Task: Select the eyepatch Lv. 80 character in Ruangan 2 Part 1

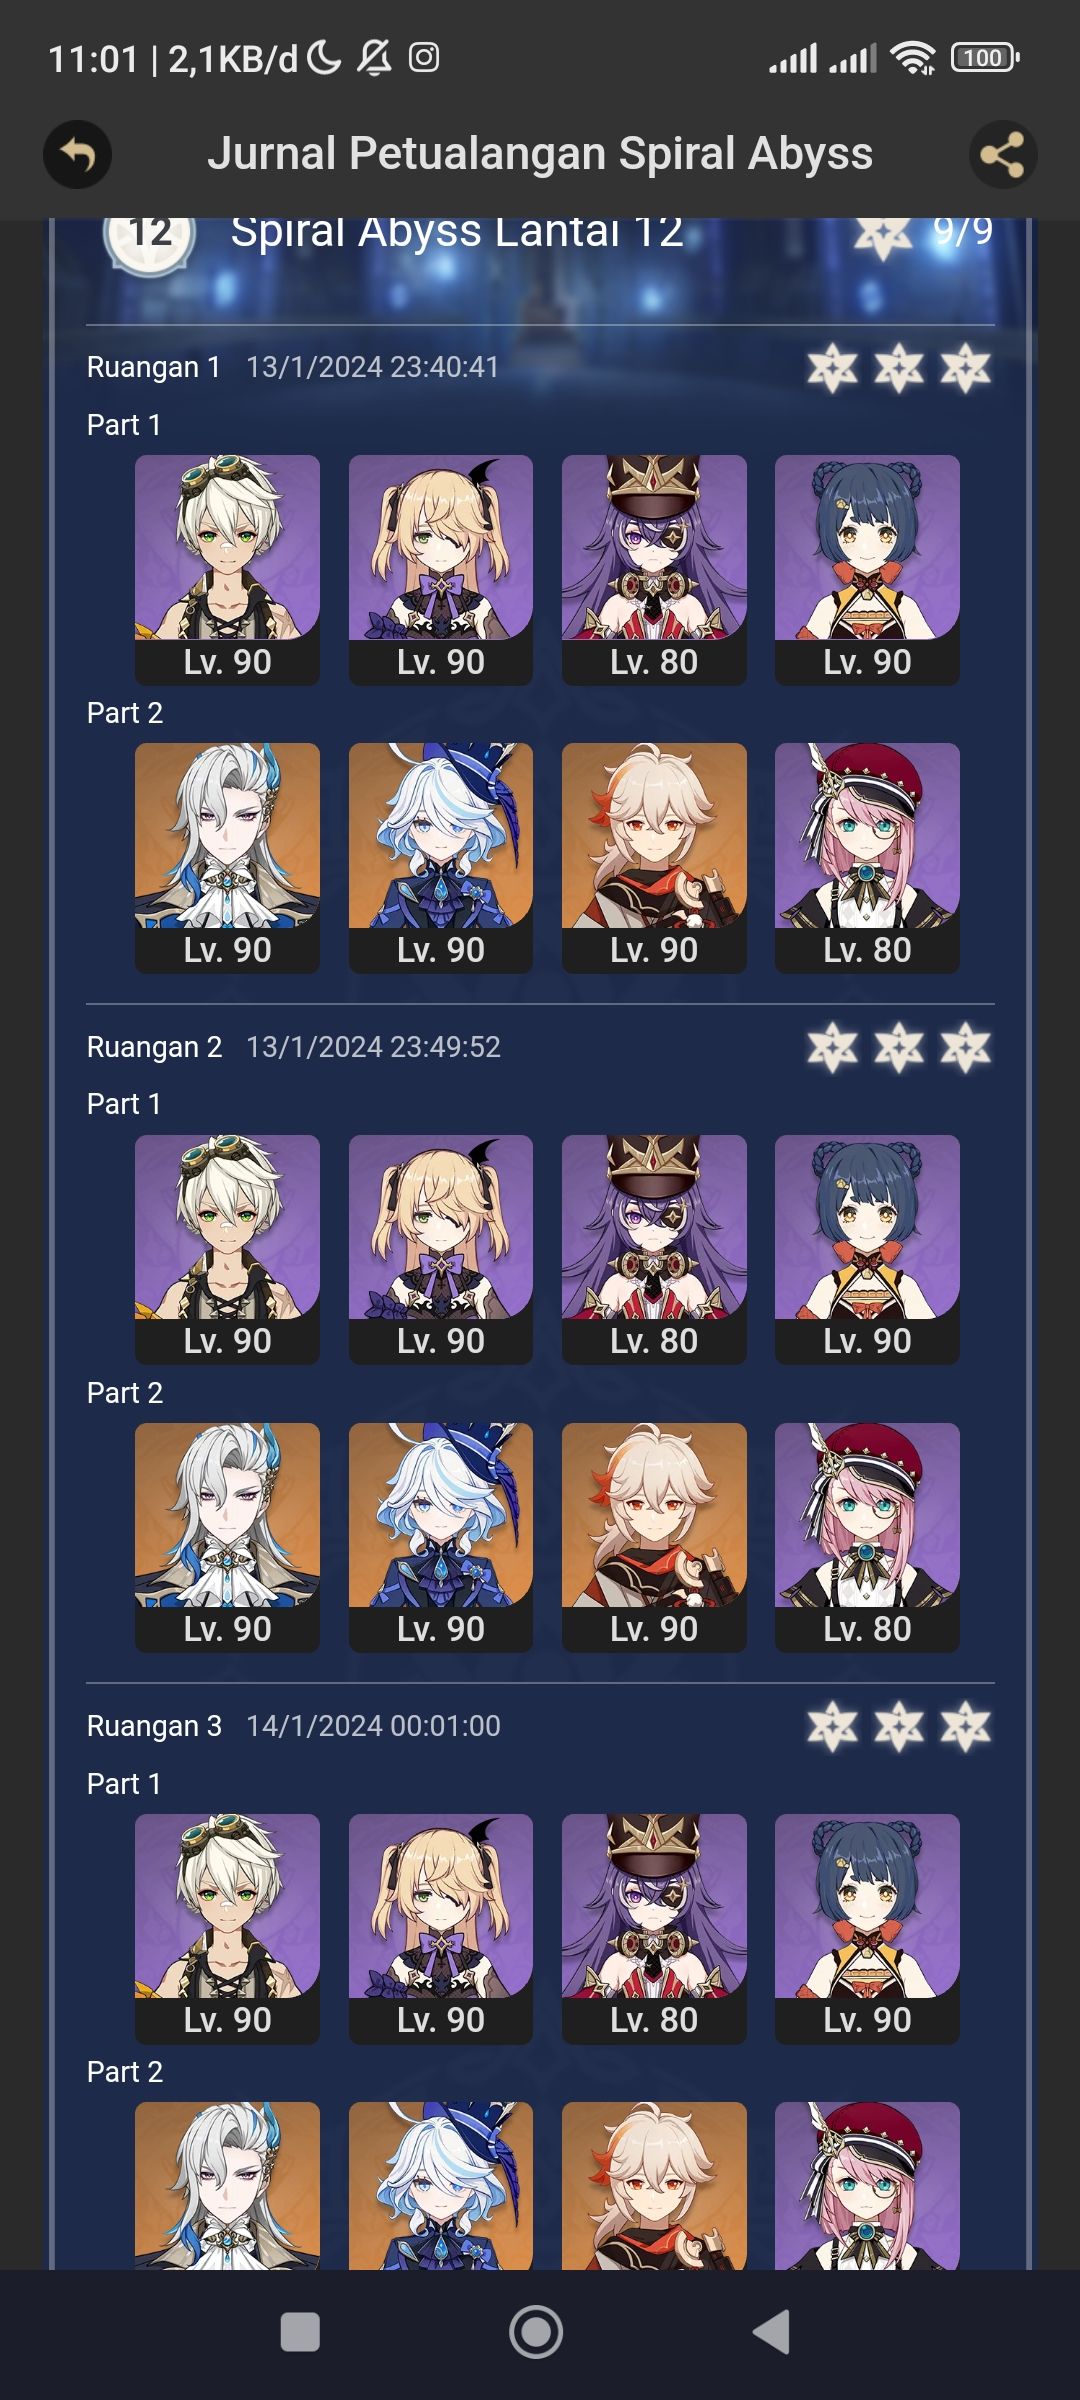Action: pyautogui.click(x=654, y=1250)
